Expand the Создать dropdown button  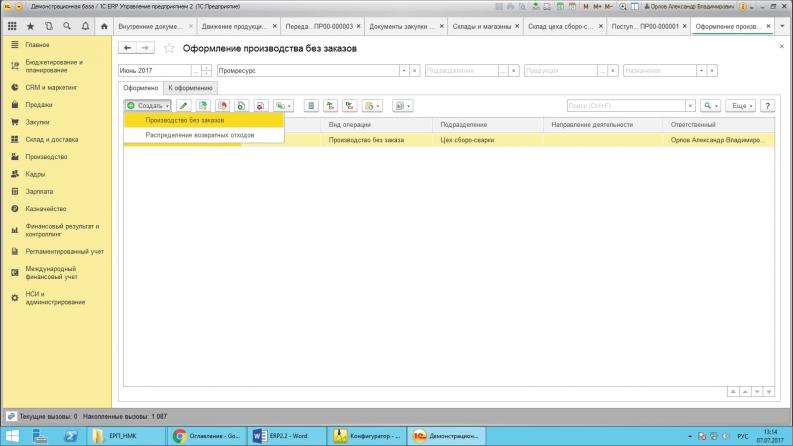(x=148, y=105)
